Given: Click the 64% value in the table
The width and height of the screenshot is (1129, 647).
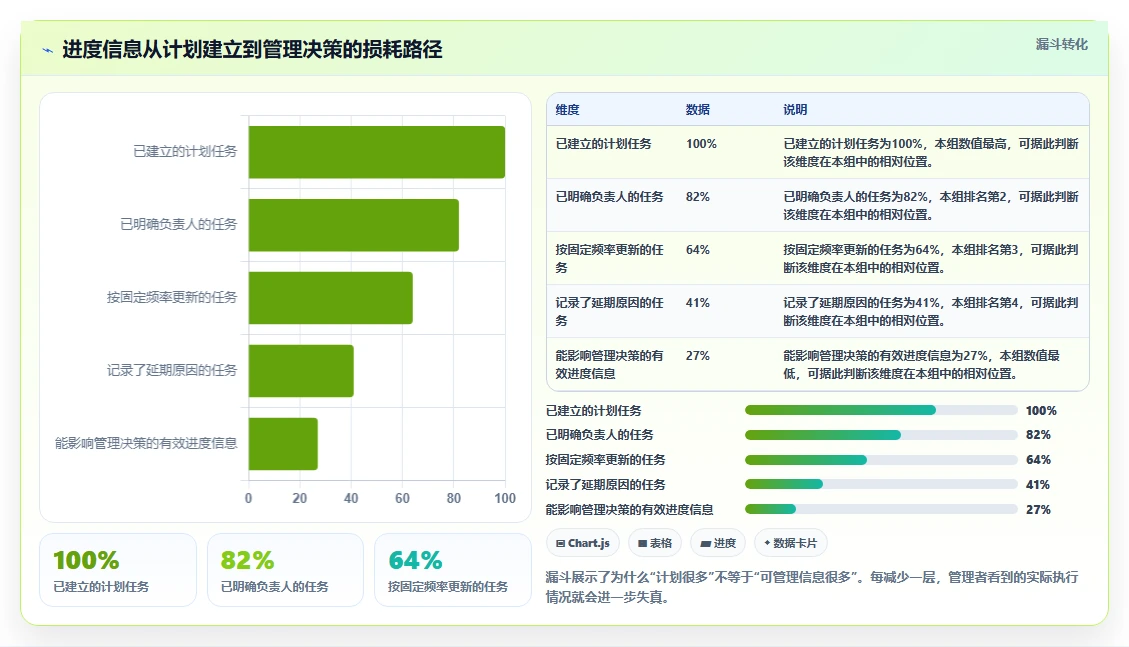Looking at the screenshot, I should [698, 250].
